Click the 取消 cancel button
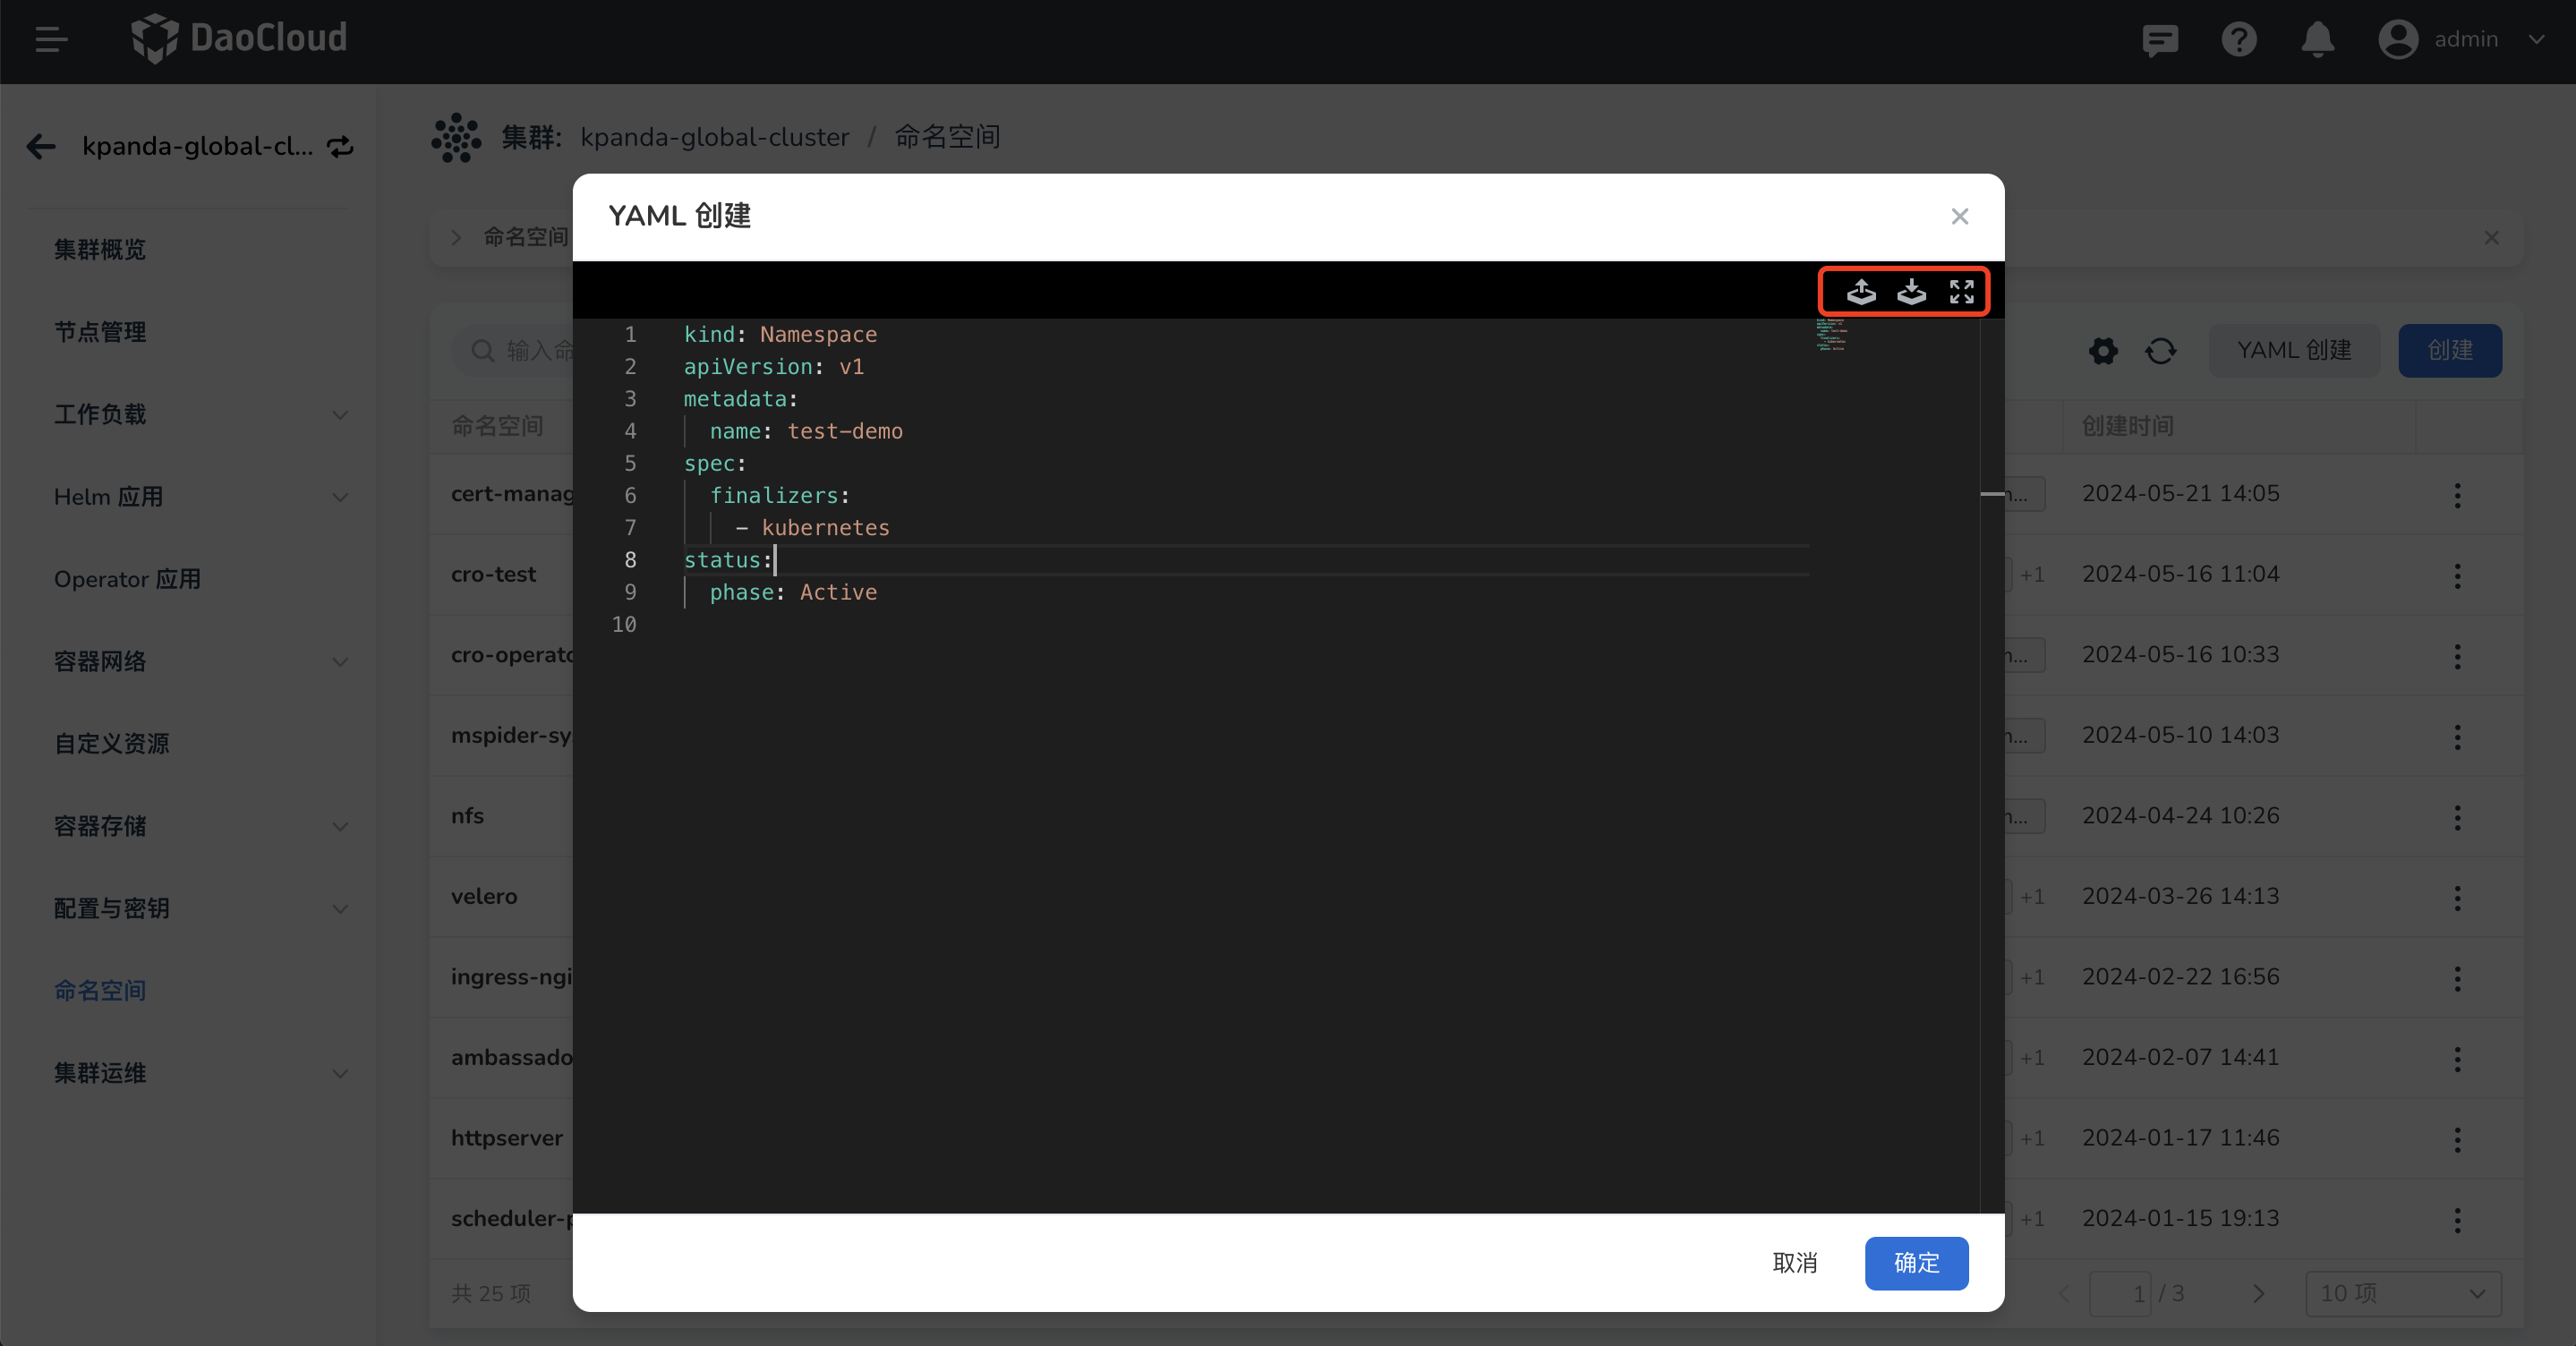The height and width of the screenshot is (1346, 2576). click(x=1794, y=1263)
